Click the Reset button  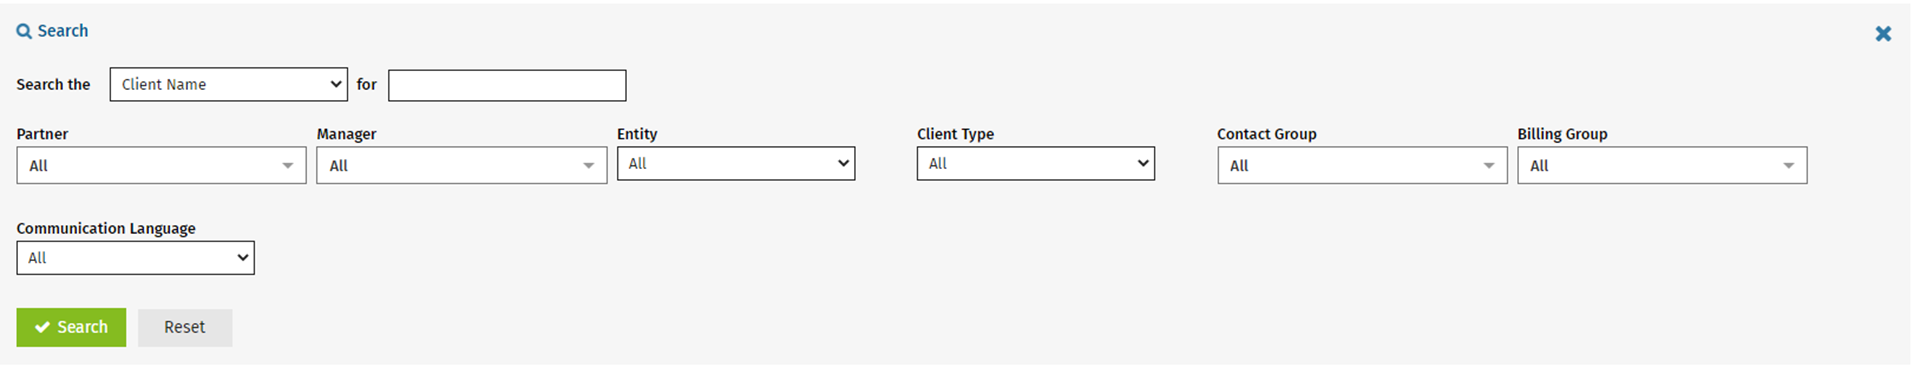185,327
